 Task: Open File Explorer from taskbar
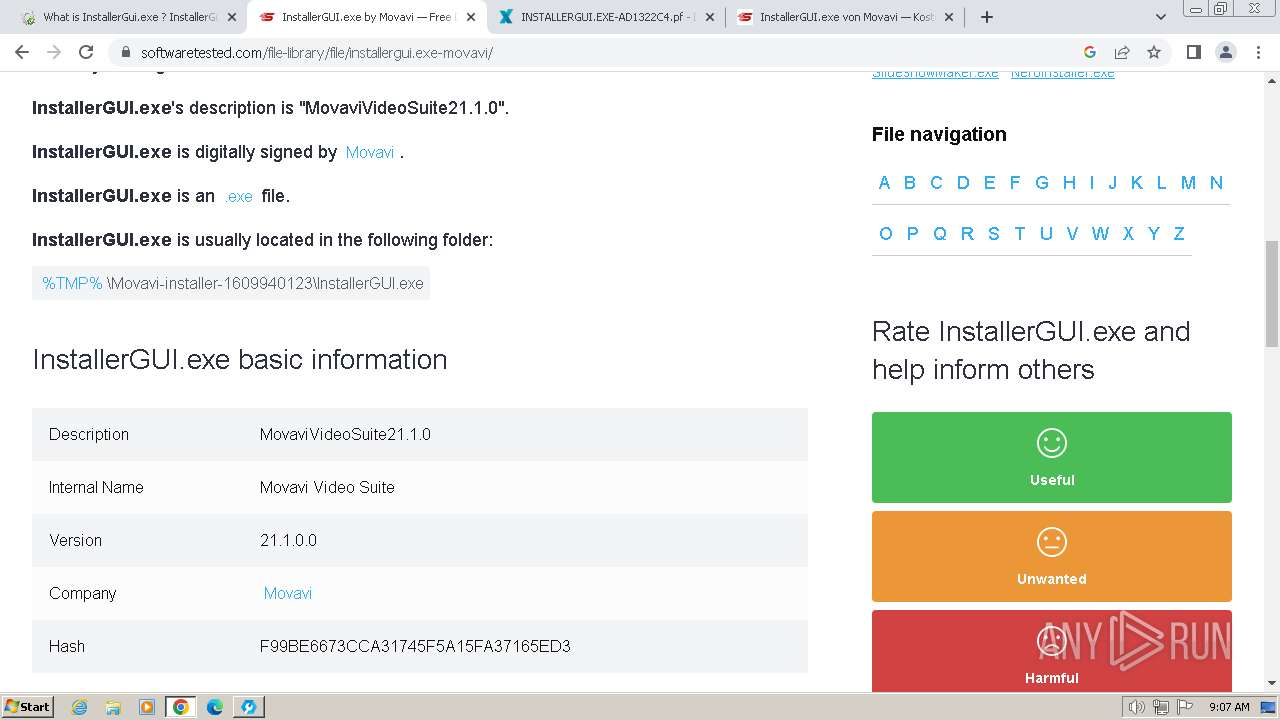pyautogui.click(x=113, y=707)
